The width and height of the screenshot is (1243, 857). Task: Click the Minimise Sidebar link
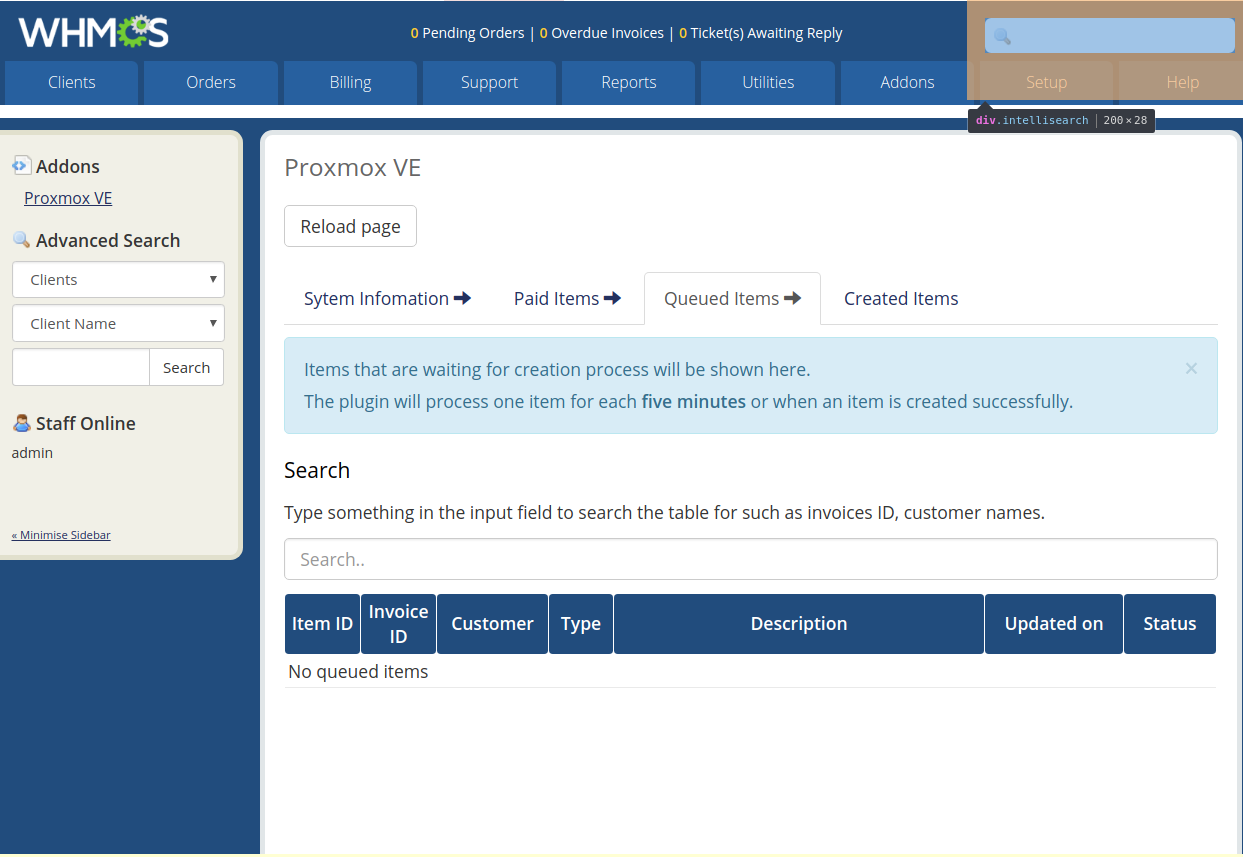point(61,535)
